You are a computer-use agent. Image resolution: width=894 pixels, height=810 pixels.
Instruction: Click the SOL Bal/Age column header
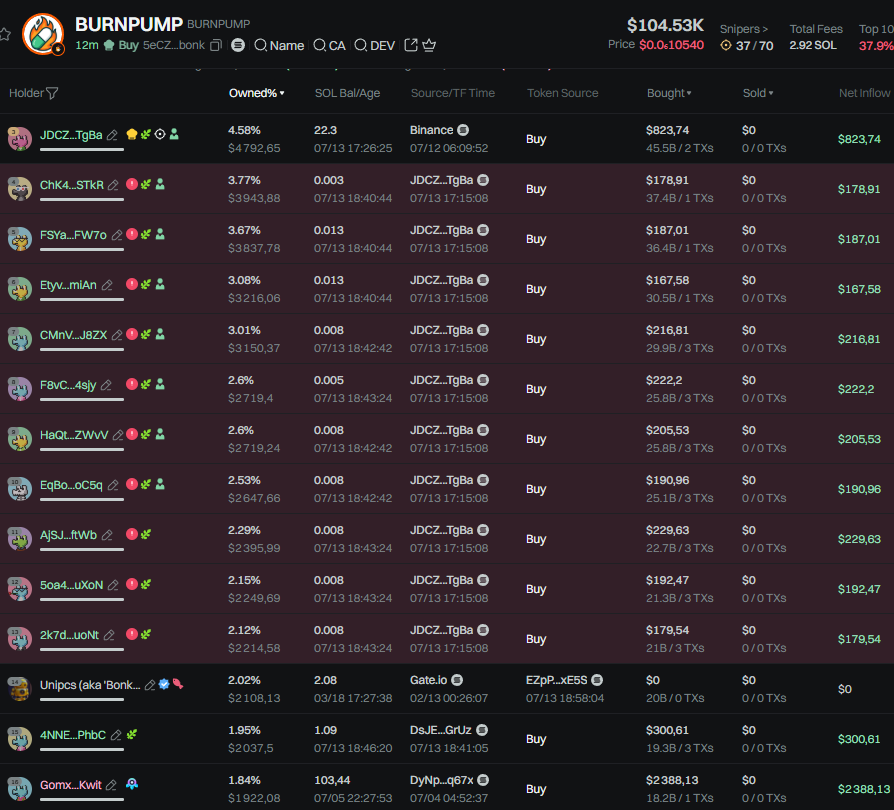click(x=347, y=93)
